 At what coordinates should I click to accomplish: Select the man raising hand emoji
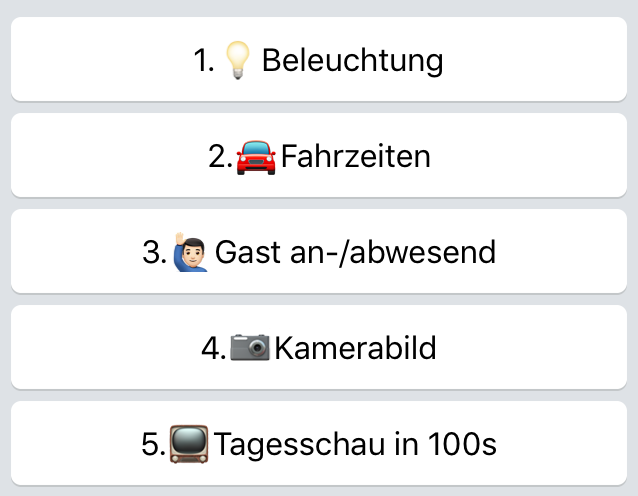coord(190,252)
